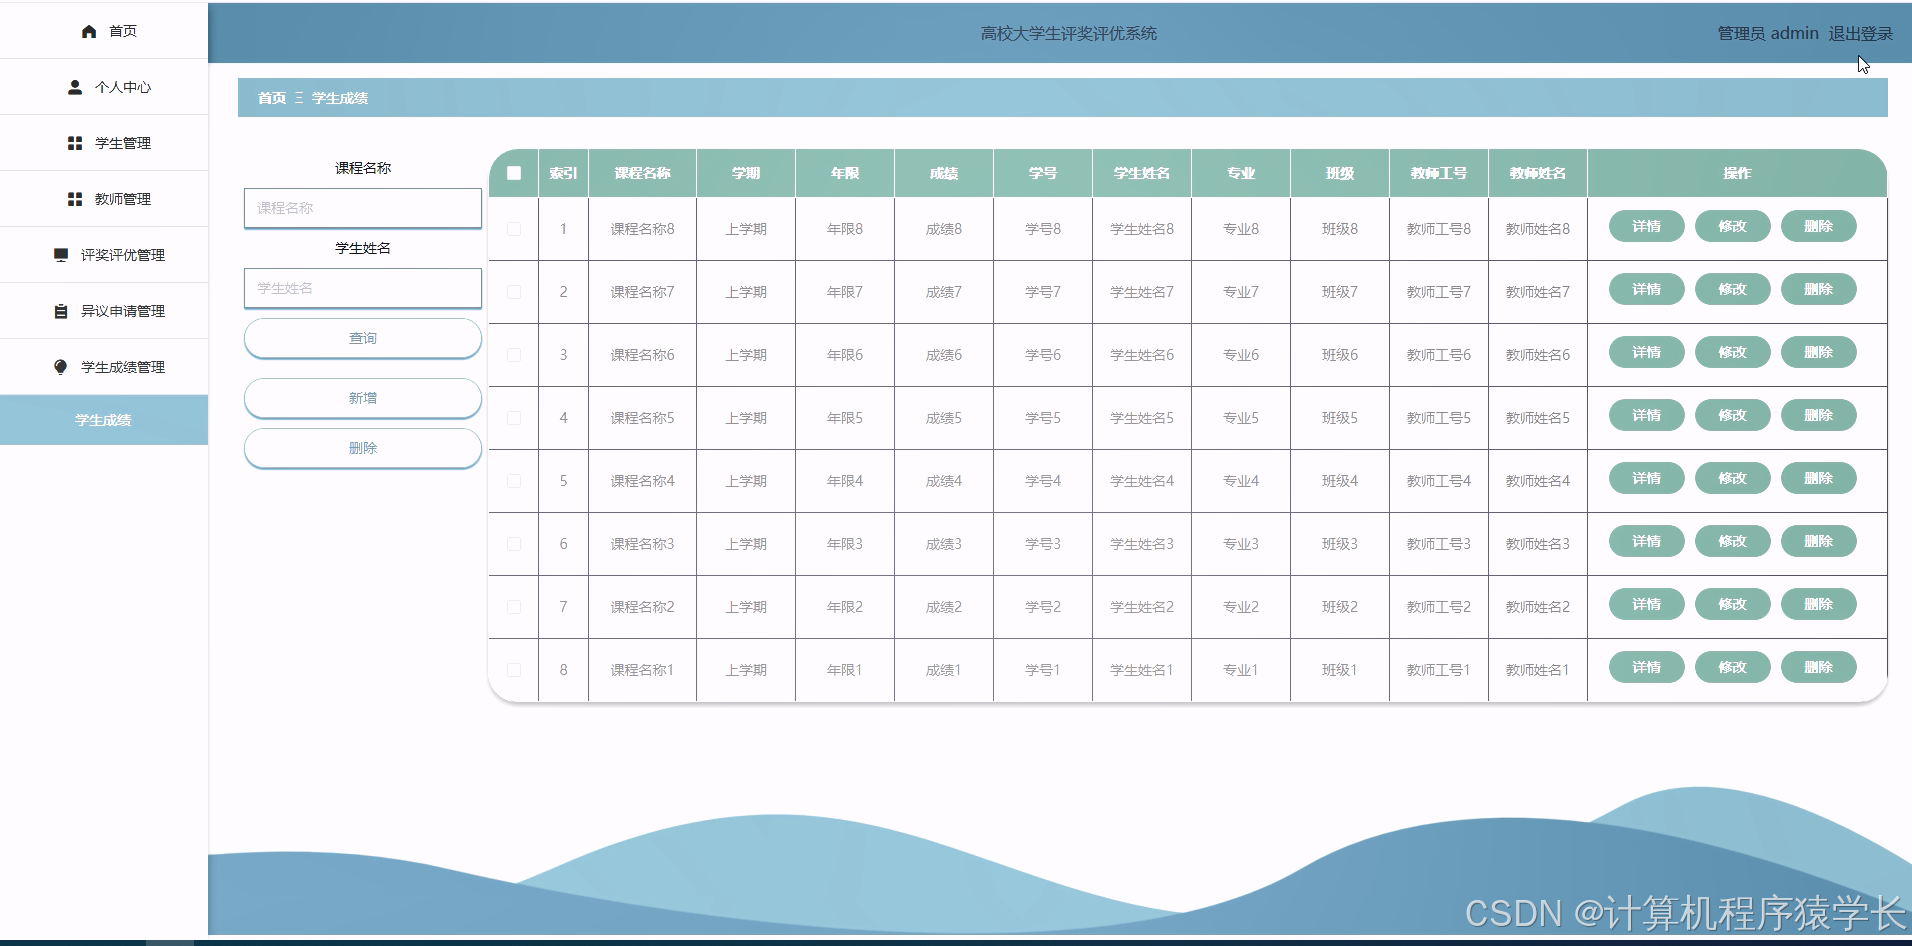Expand the 教师管理 sidebar menu
This screenshot has width=1912, height=946.
(104, 199)
